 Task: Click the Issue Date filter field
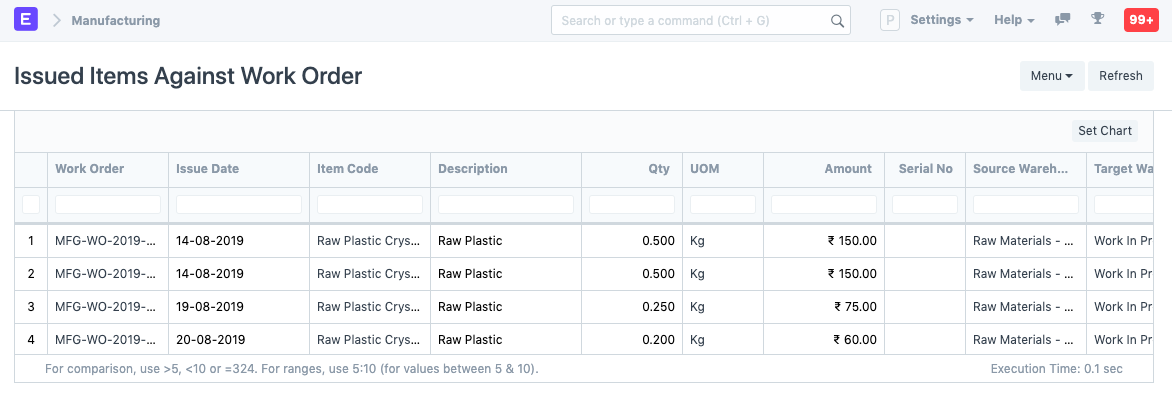pos(238,205)
